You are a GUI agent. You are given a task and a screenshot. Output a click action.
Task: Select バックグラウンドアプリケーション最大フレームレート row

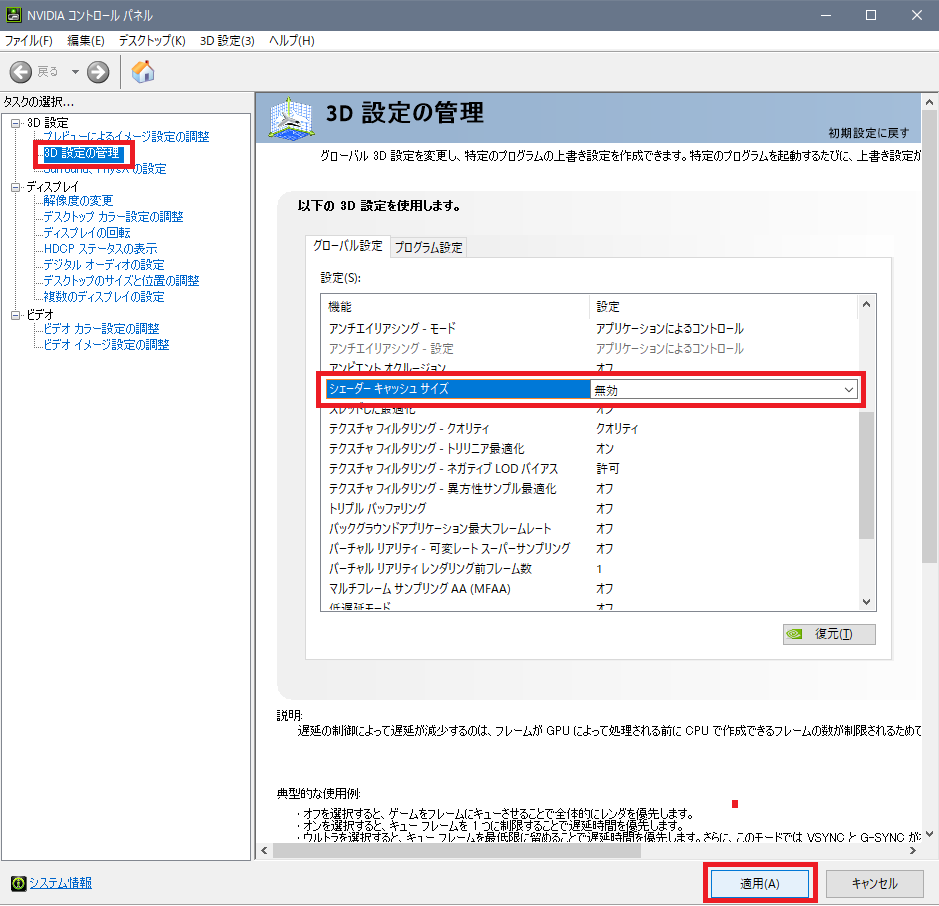click(590, 529)
